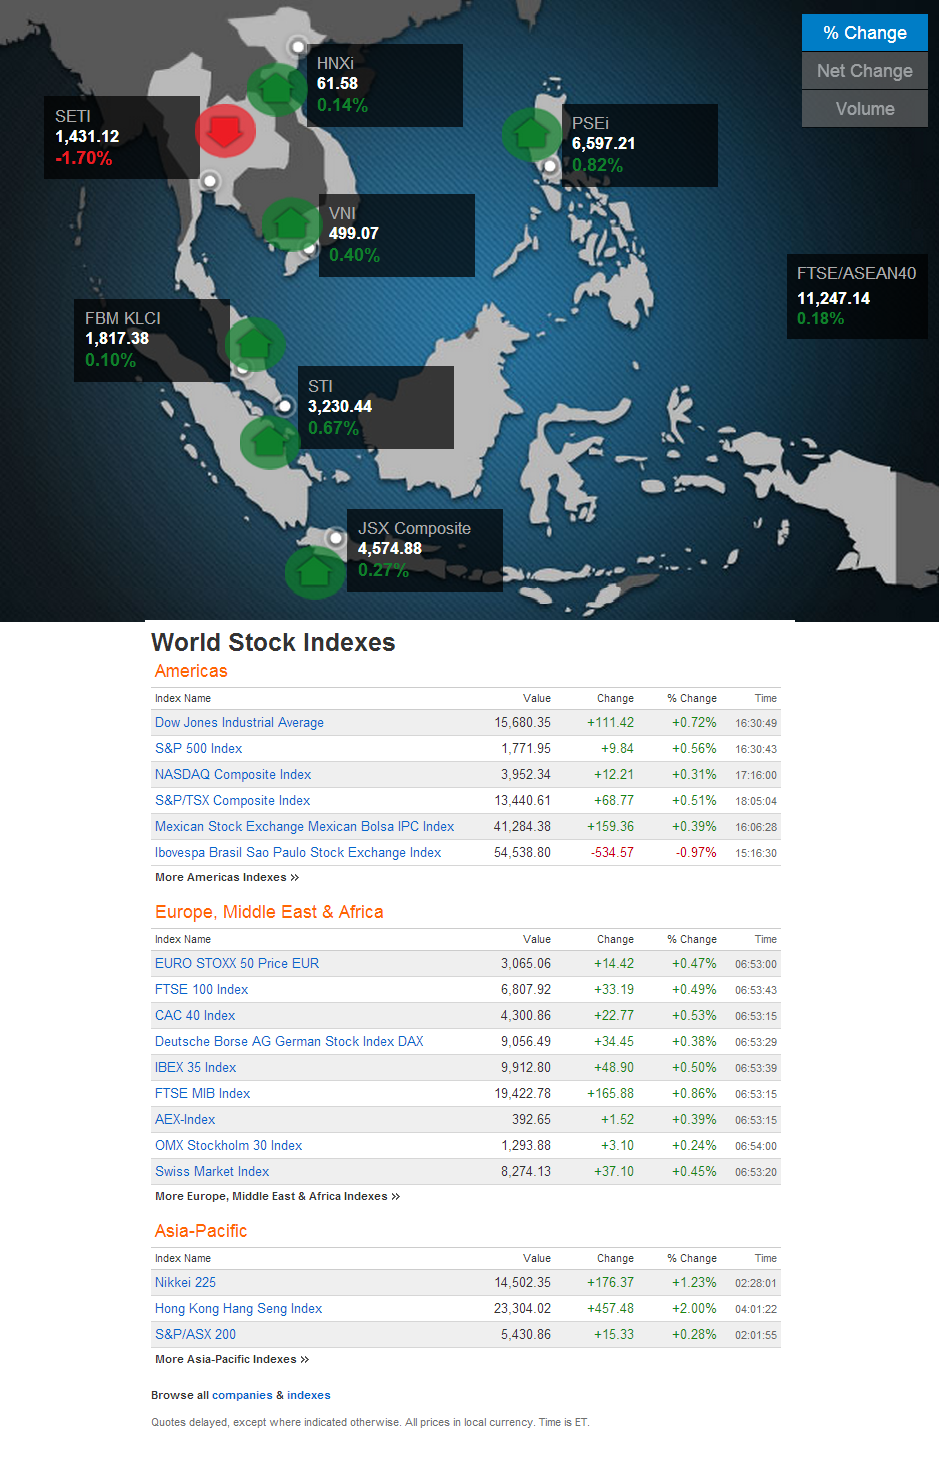Open the FBM KLCI info box

coord(152,340)
